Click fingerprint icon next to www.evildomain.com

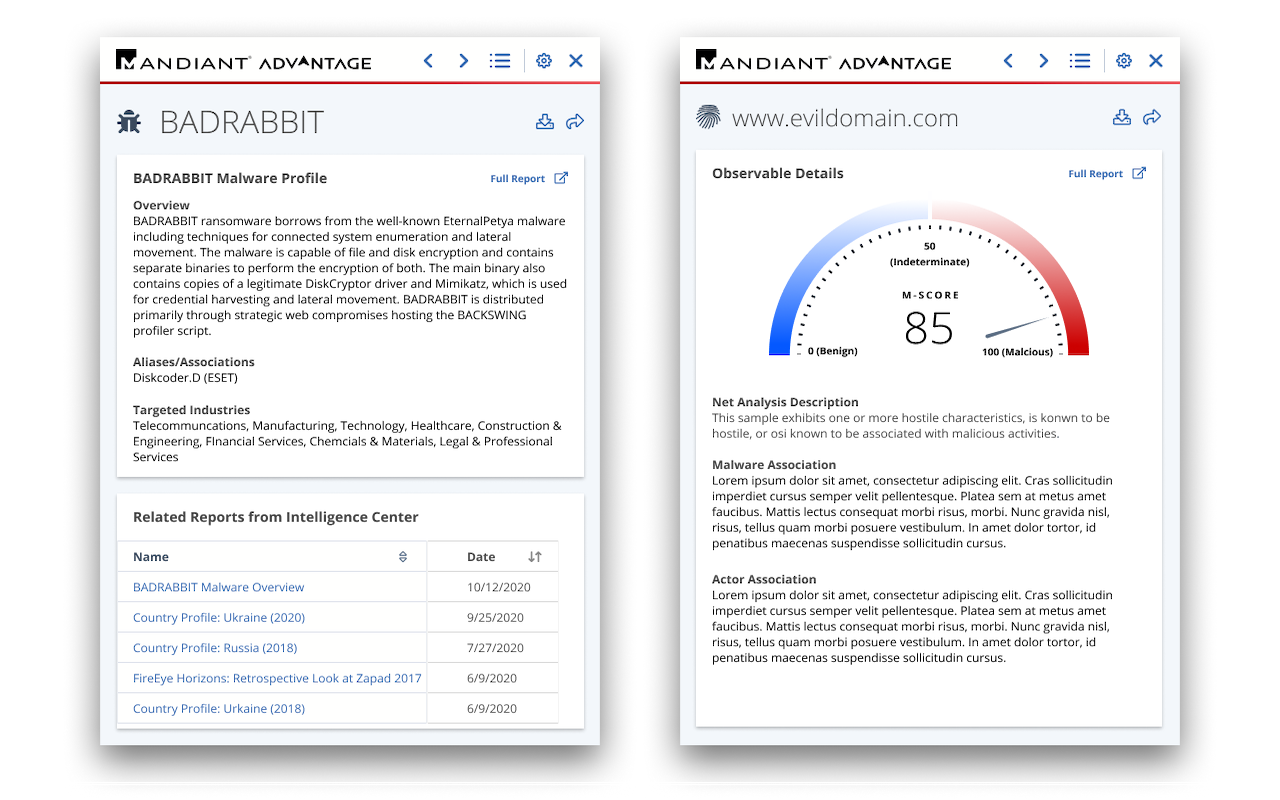tap(708, 117)
